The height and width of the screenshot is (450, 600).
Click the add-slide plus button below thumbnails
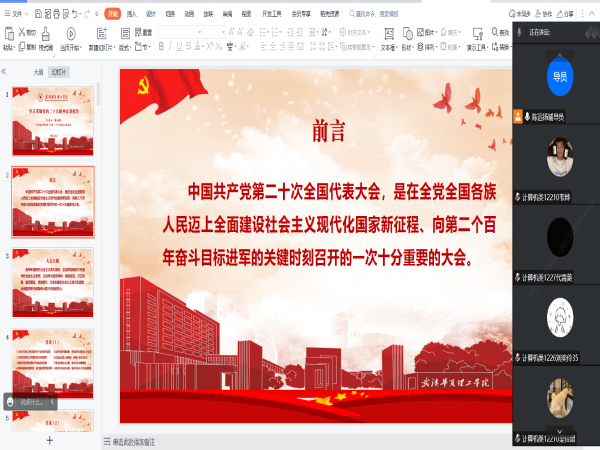(50, 440)
